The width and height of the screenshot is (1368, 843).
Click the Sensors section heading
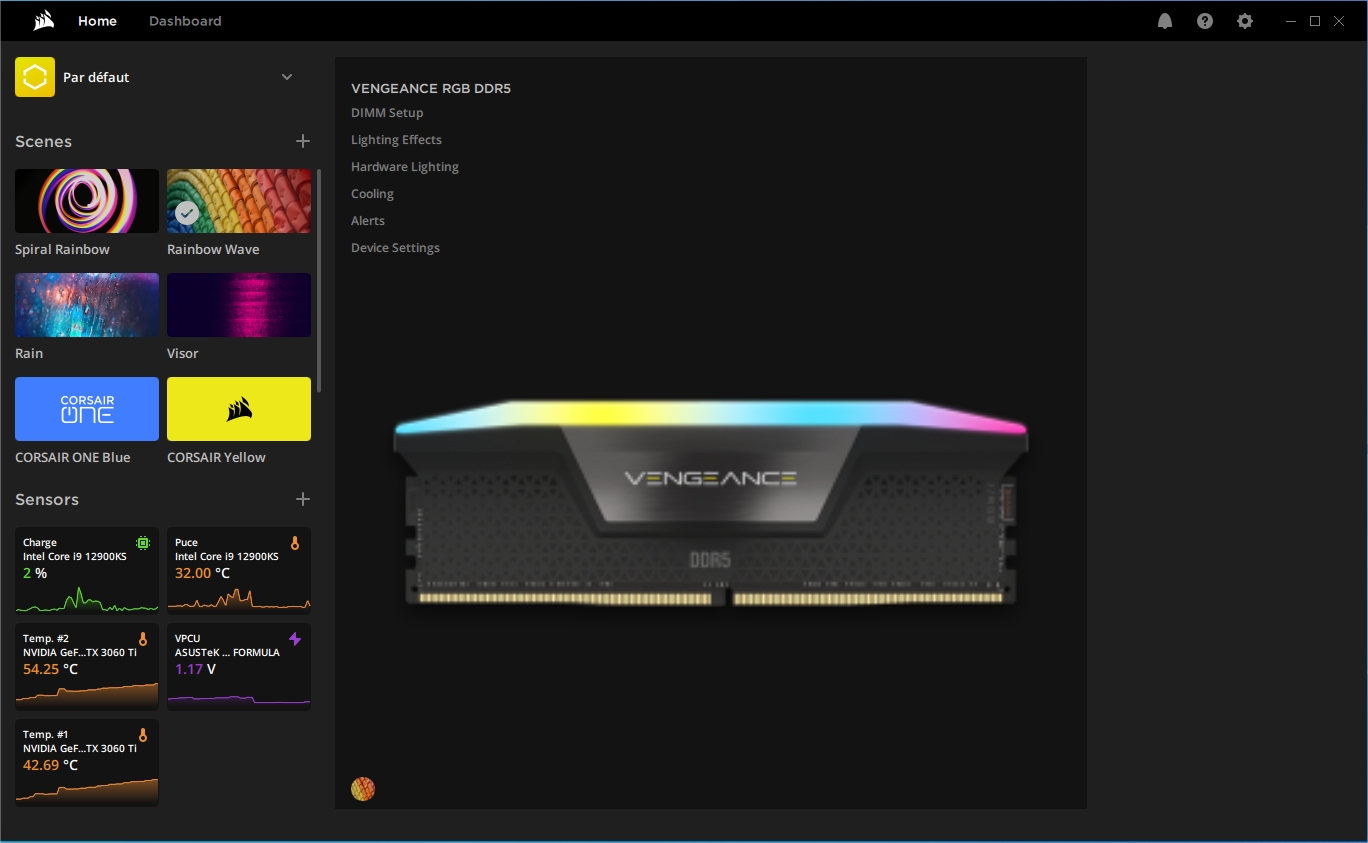click(47, 499)
